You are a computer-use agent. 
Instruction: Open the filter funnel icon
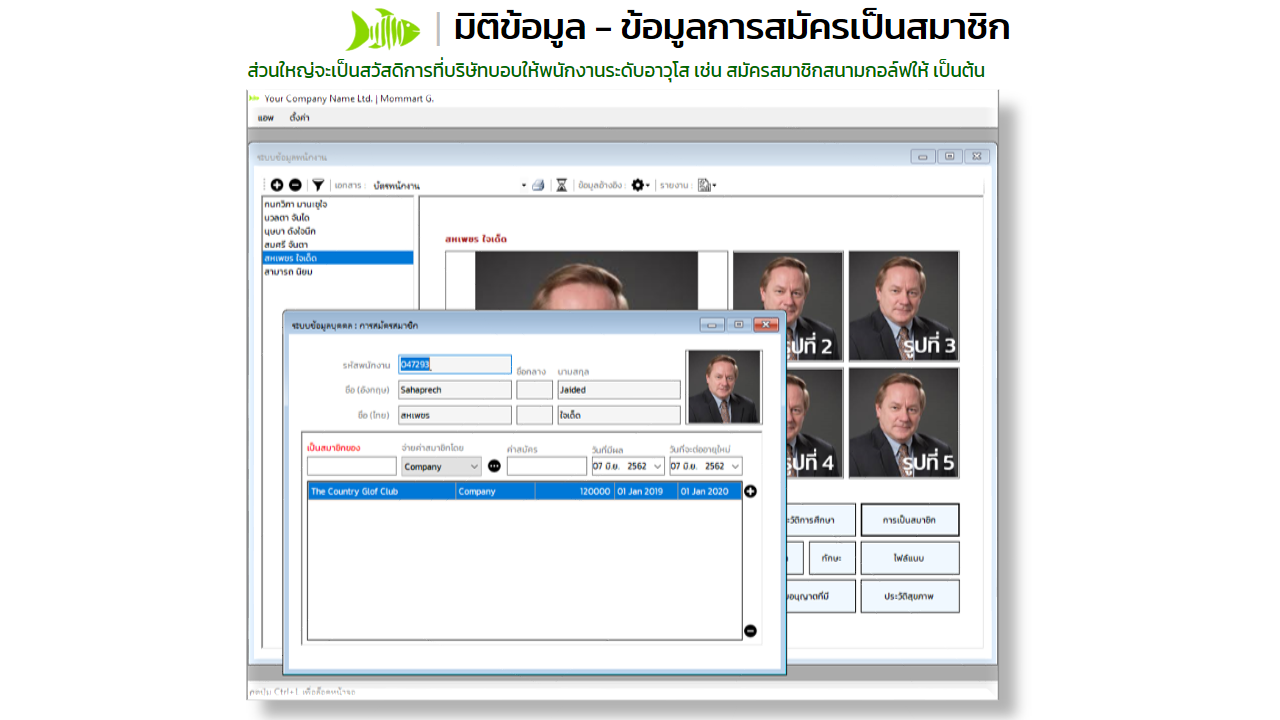[x=318, y=185]
